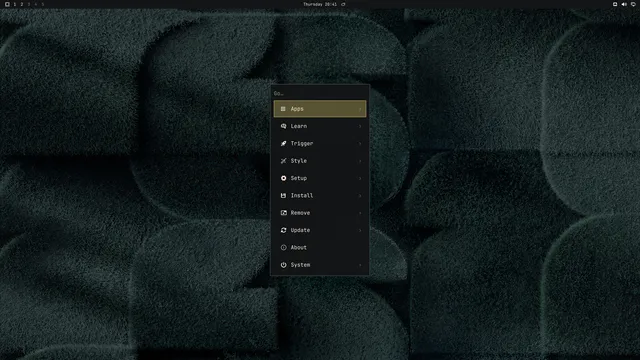Expand the Apps submenu chevron
640x360 pixels.
coord(360,109)
